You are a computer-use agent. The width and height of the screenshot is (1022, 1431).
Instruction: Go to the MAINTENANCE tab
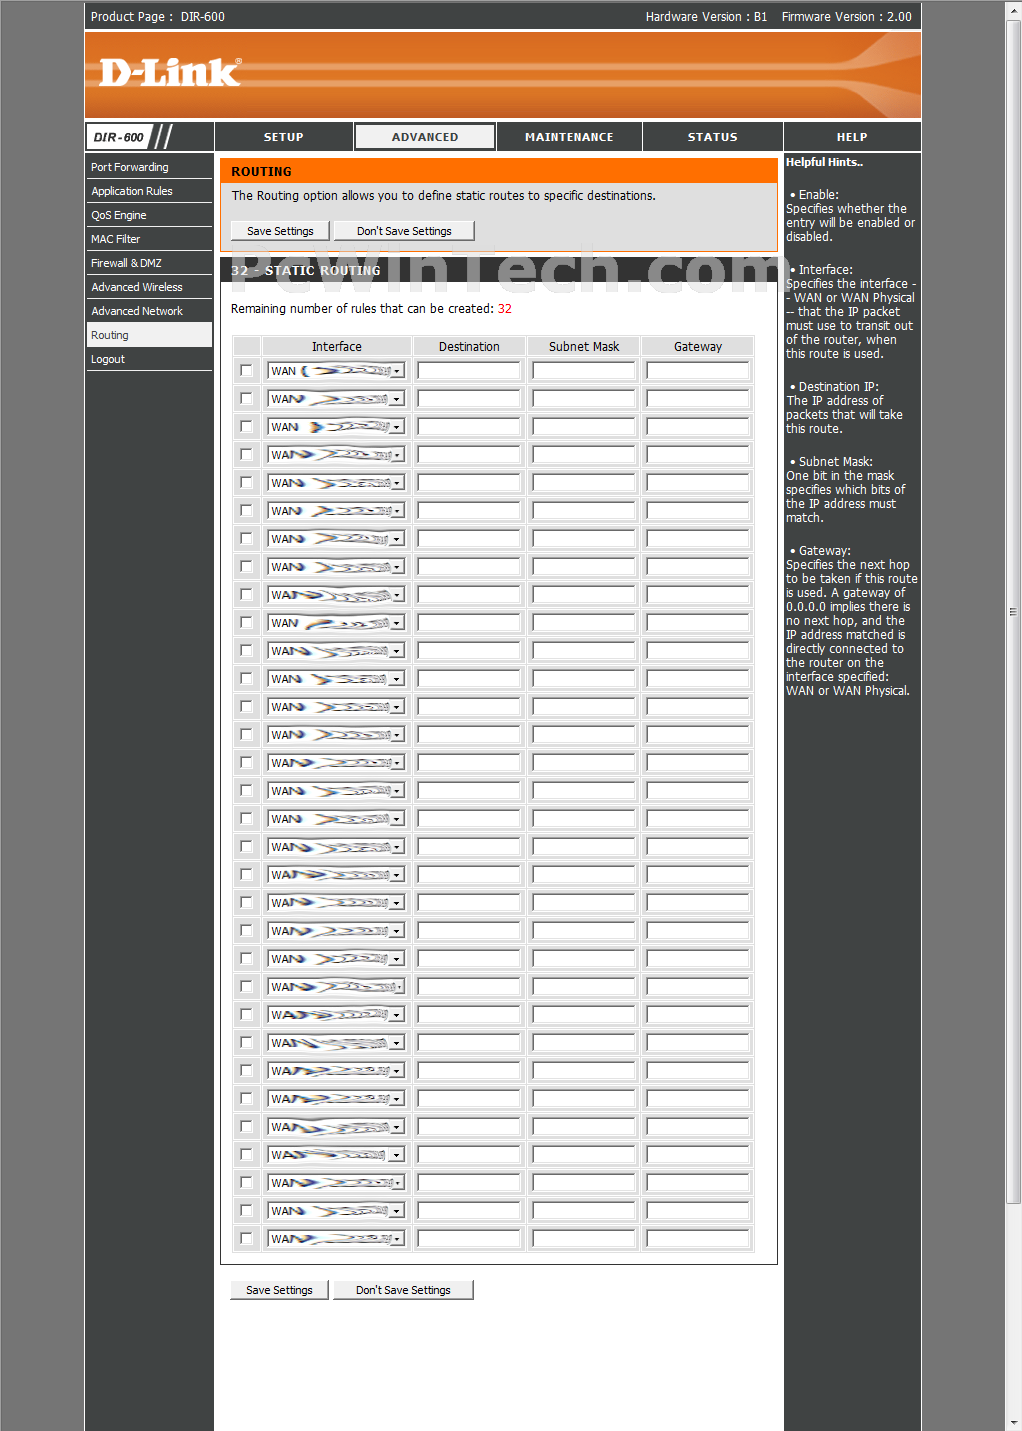tap(569, 137)
